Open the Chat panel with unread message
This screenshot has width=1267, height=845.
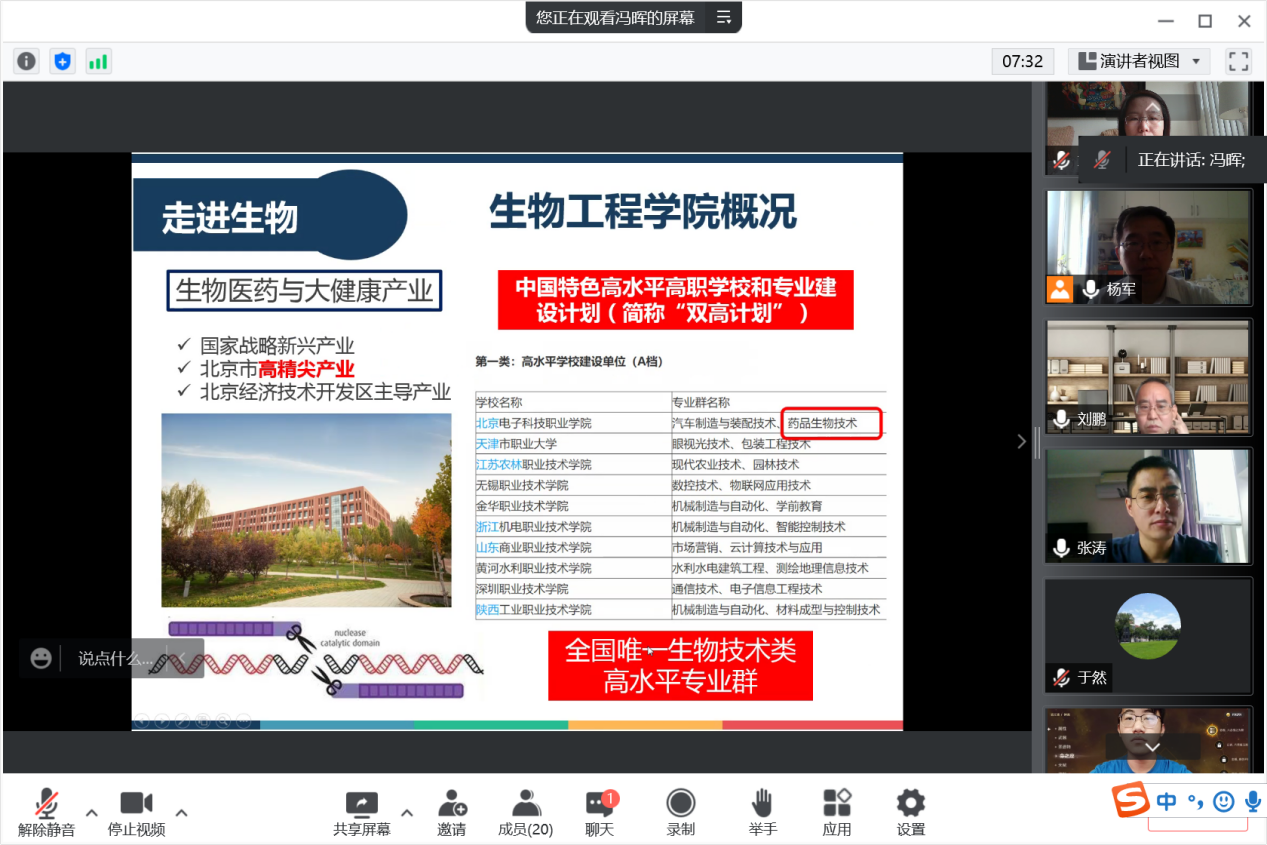click(x=599, y=812)
